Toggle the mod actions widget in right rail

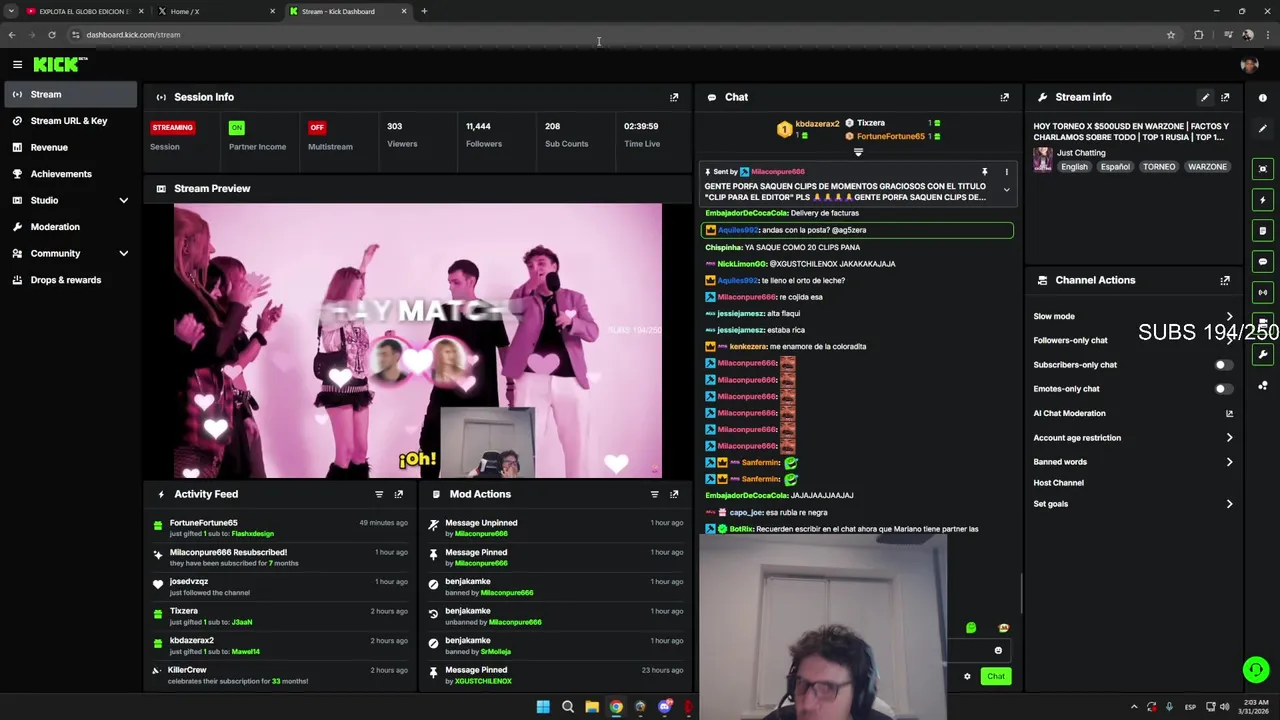[x=1263, y=231]
